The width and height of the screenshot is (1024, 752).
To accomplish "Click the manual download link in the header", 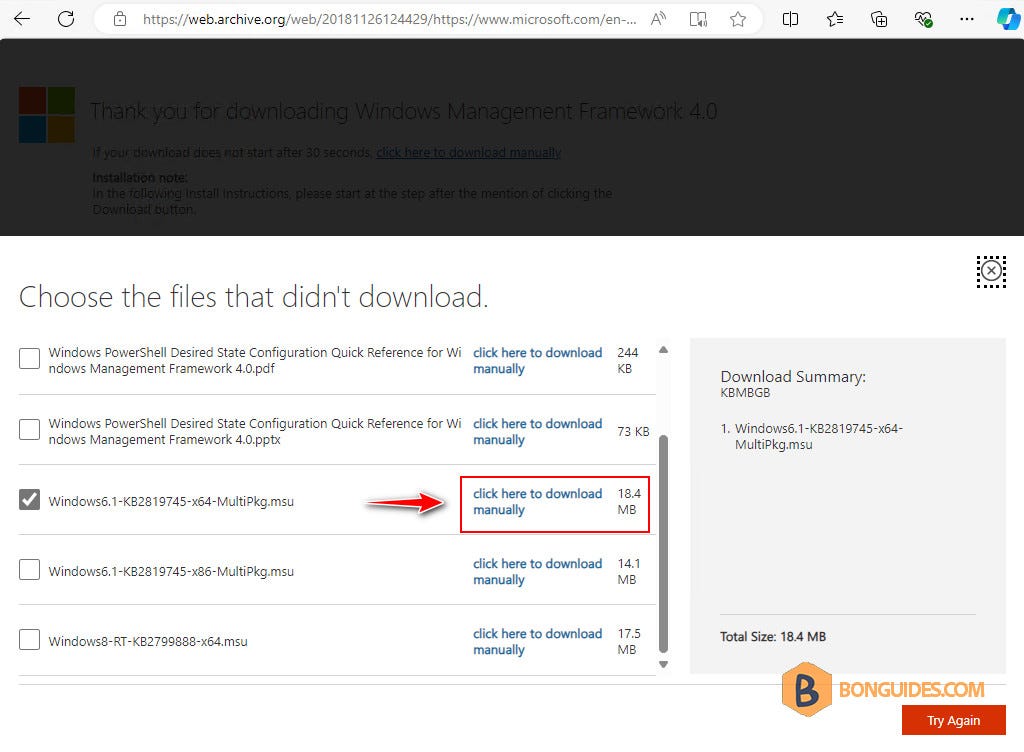I will (x=468, y=152).
